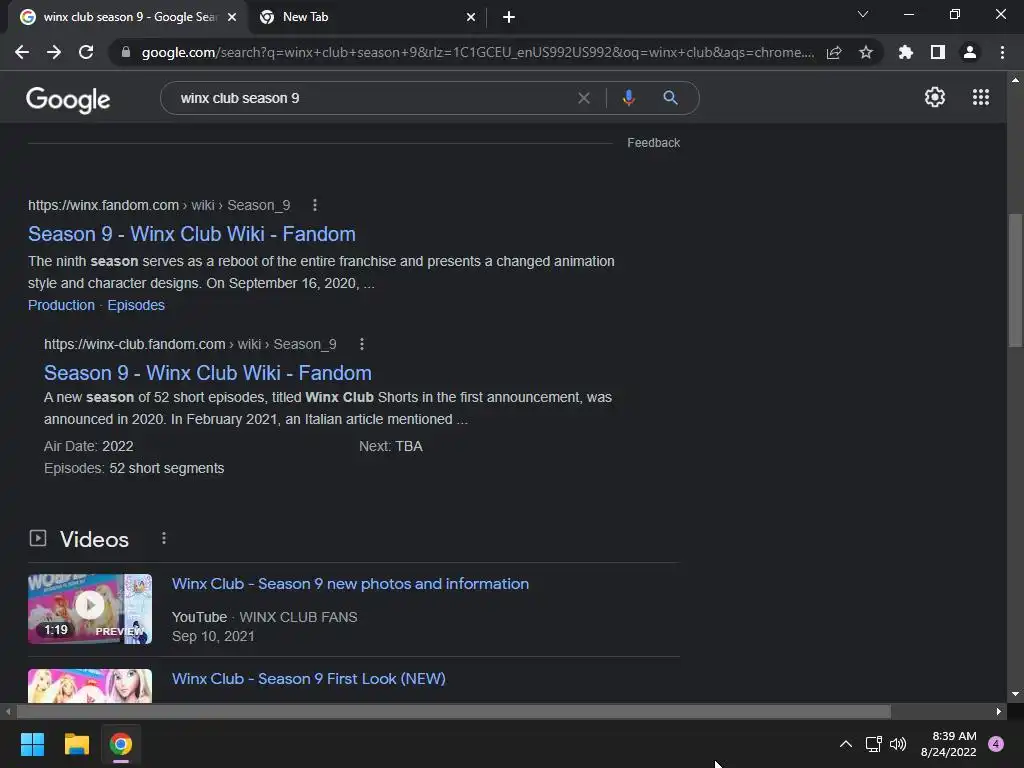Open Season 9 First Look video link
This screenshot has width=1024, height=768.
point(308,679)
